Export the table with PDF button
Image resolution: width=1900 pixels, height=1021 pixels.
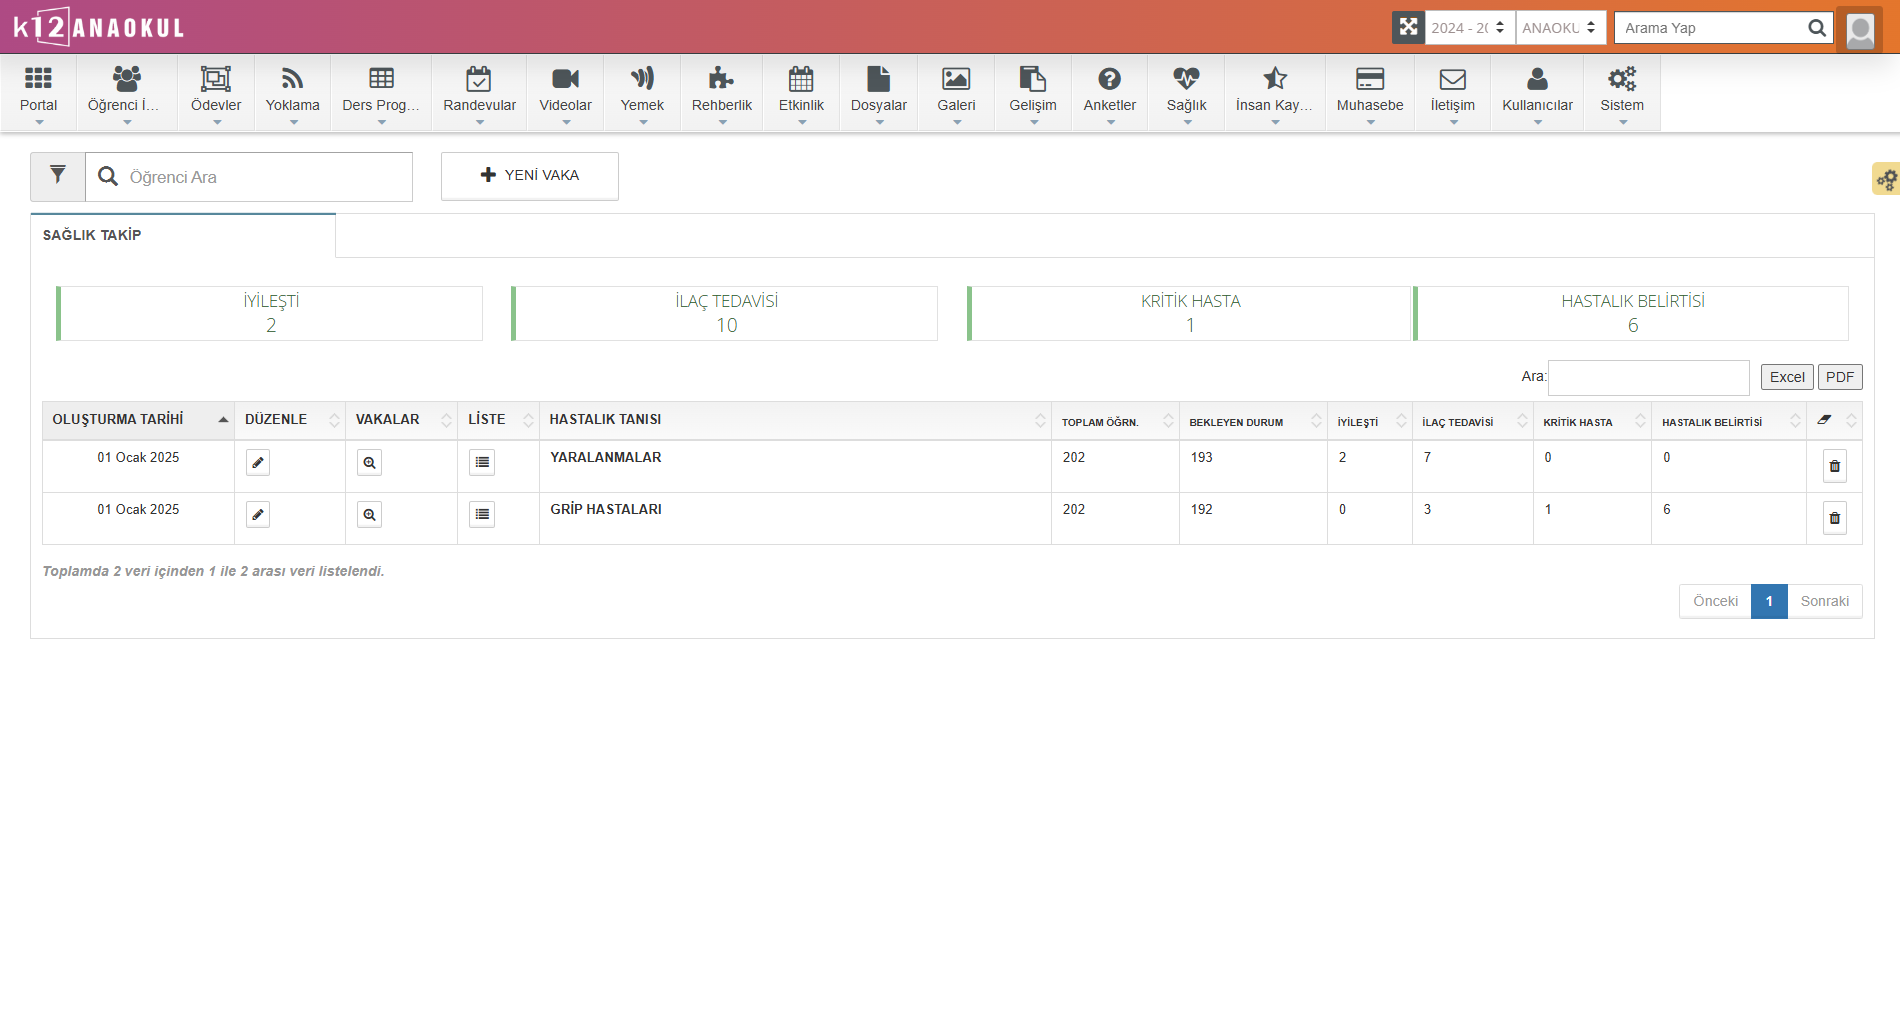coord(1840,377)
